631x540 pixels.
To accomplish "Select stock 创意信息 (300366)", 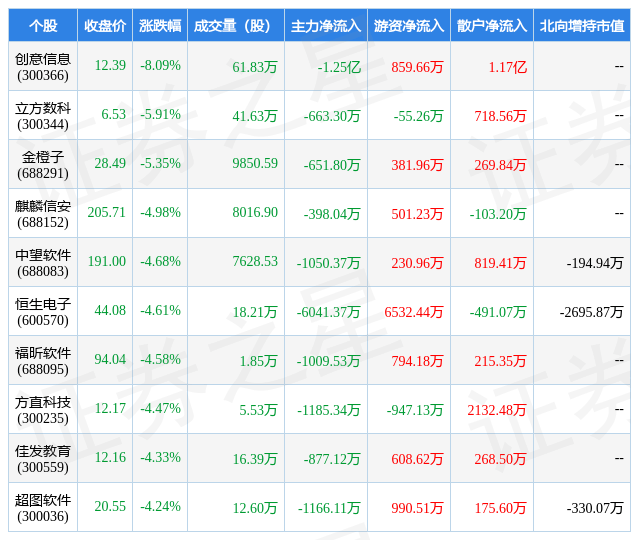I will (43, 67).
